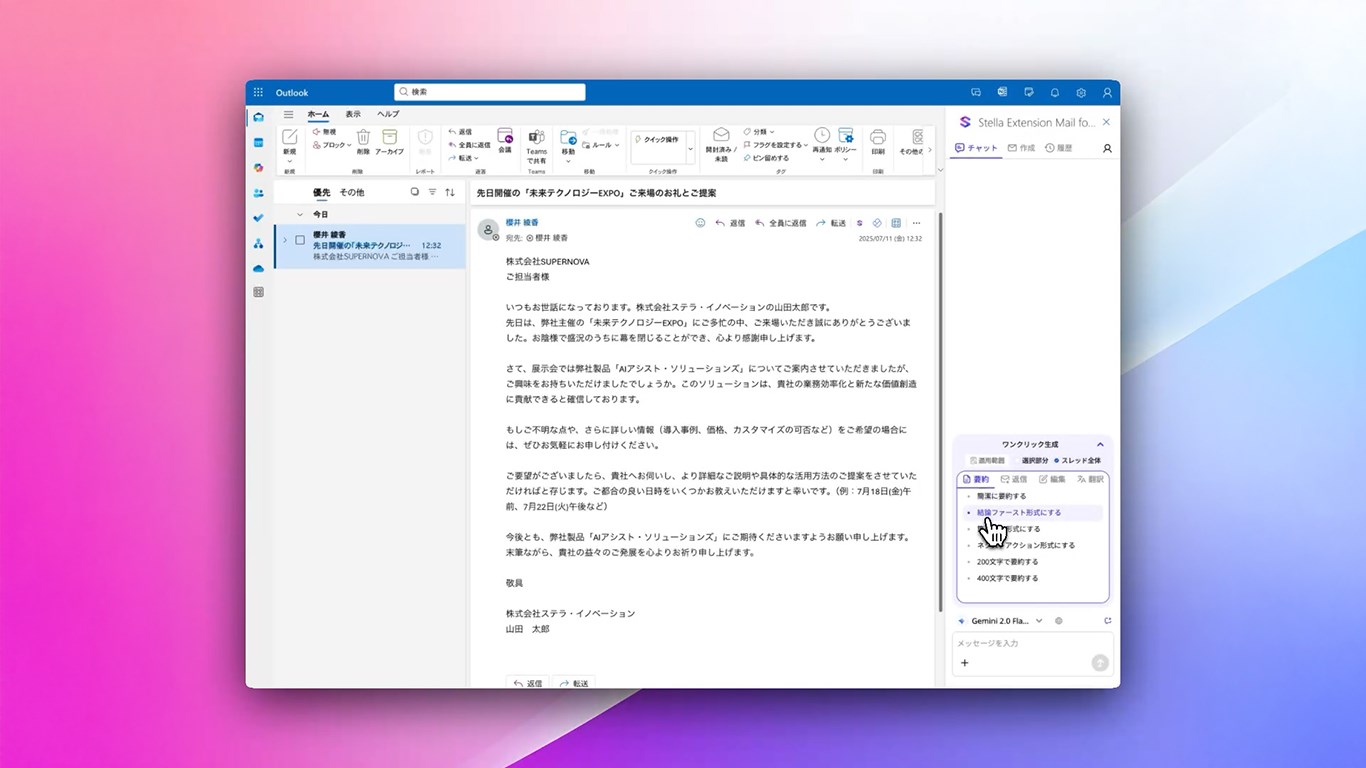This screenshot has height=768, width=1366.
Task: Collapse the 今日 group in message list
Action: [x=299, y=214]
